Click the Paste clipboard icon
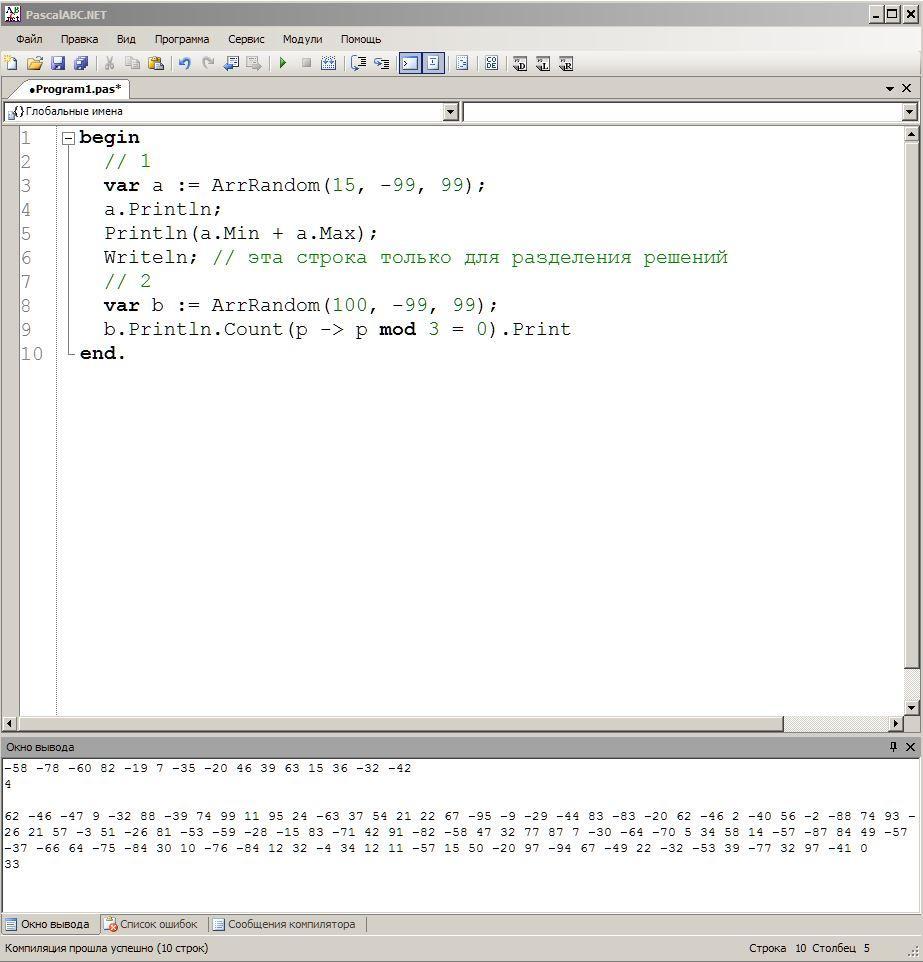 tap(156, 63)
